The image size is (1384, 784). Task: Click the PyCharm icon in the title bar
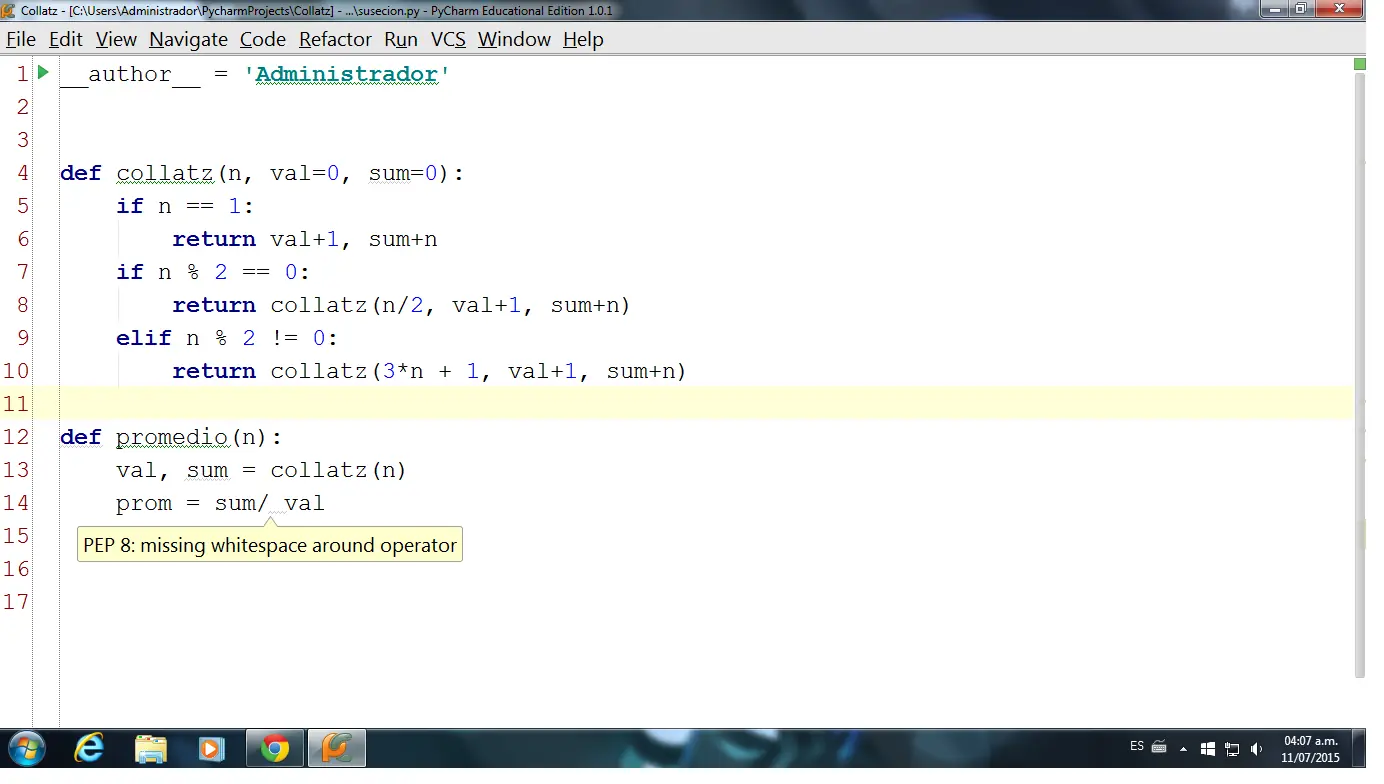[x=10, y=10]
